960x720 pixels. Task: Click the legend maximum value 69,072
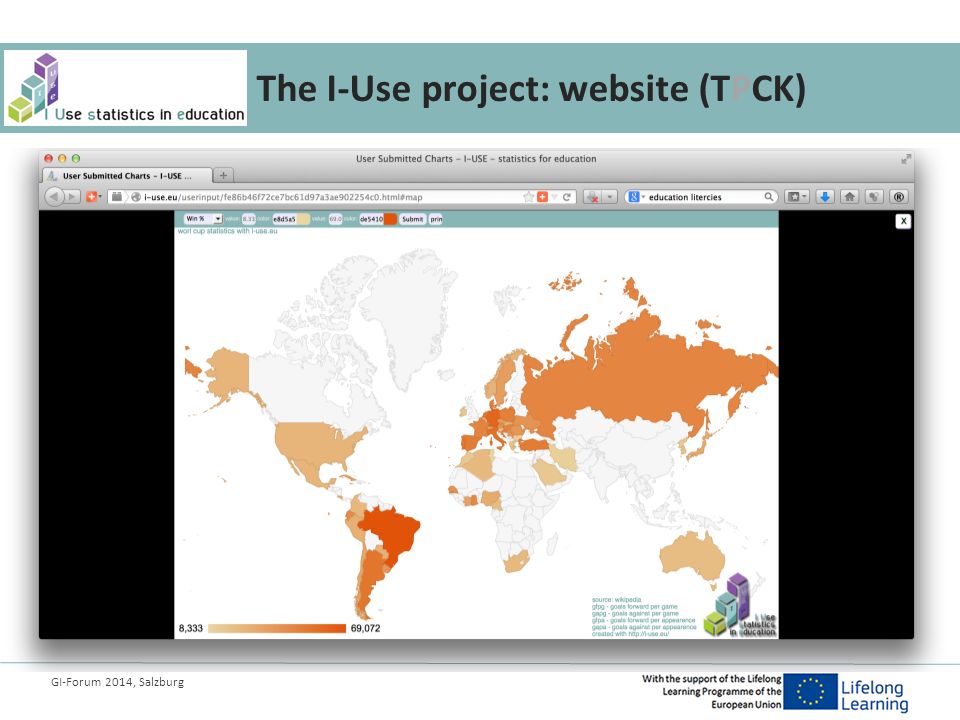tap(366, 628)
